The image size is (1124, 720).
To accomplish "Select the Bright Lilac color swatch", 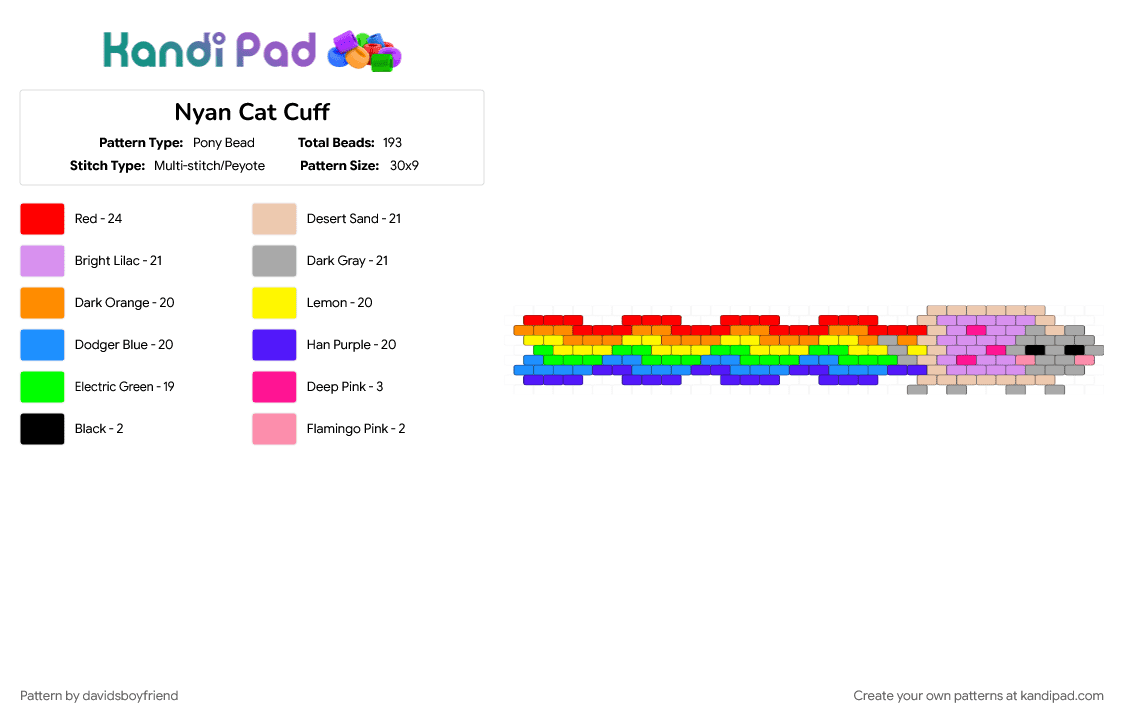I will coord(42,261).
